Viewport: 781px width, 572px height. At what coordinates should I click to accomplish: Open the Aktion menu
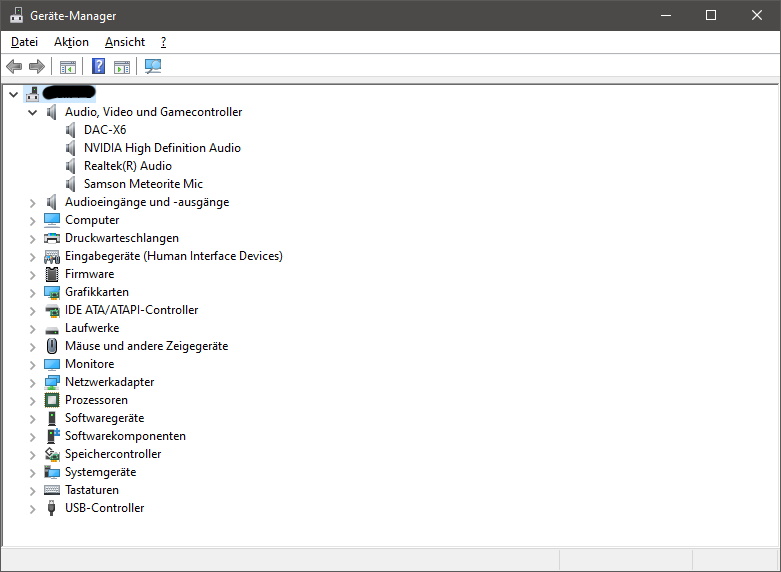point(71,42)
